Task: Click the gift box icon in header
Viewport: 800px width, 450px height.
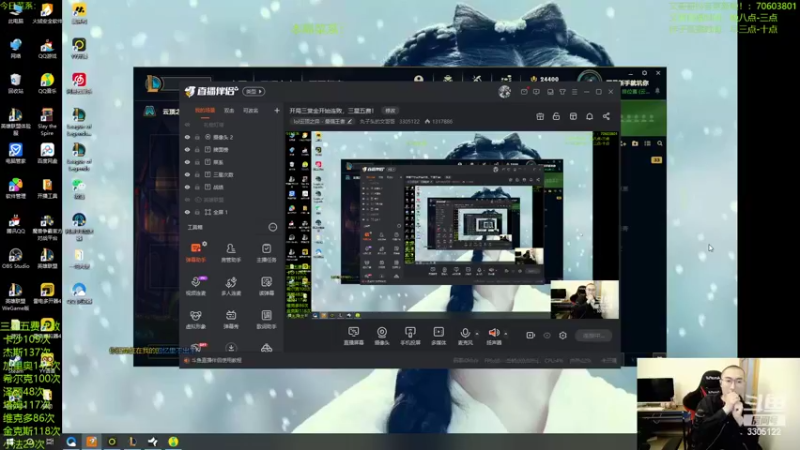Action: [x=540, y=116]
